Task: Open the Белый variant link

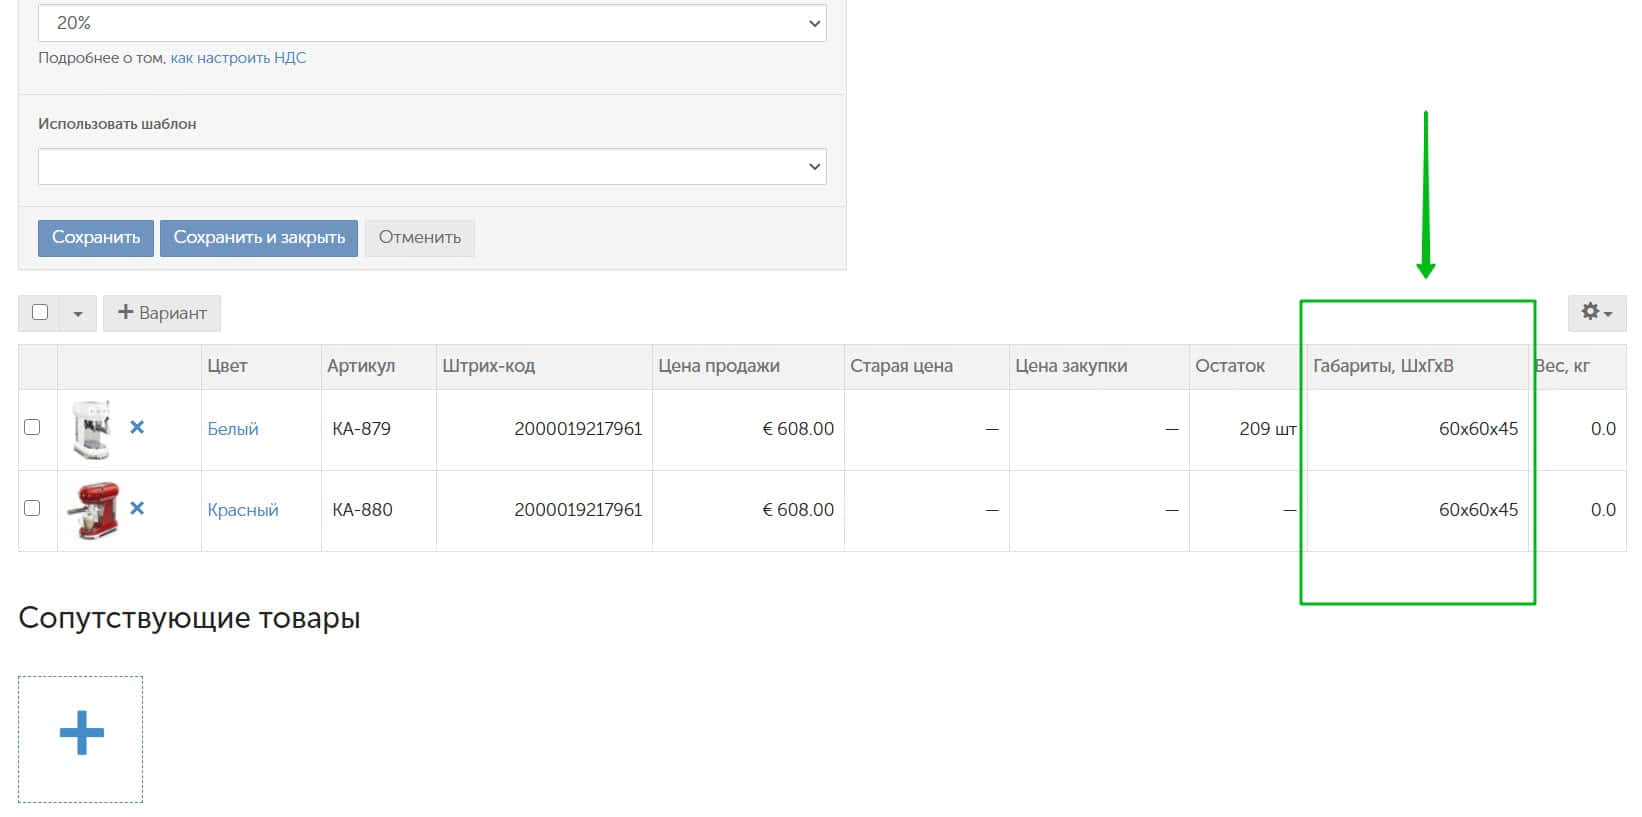Action: (233, 429)
